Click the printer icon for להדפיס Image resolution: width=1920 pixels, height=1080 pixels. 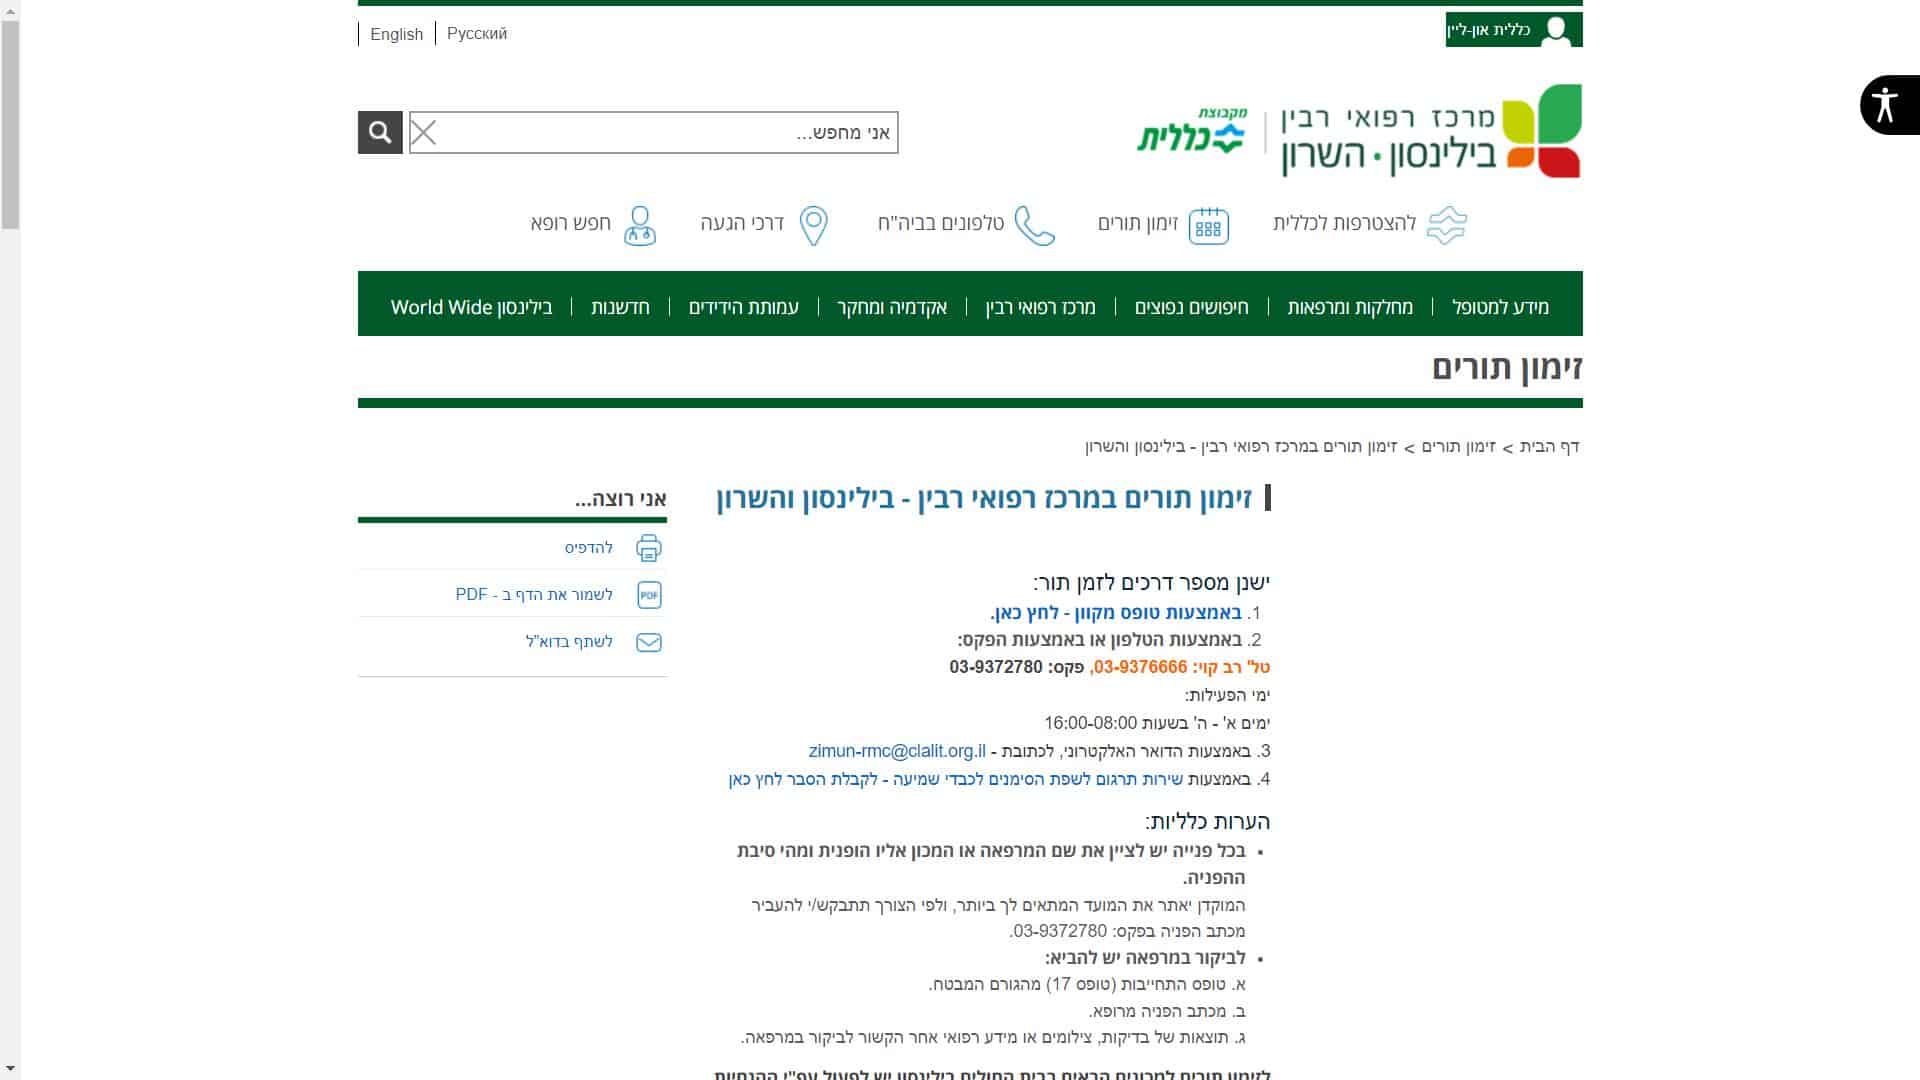[649, 548]
